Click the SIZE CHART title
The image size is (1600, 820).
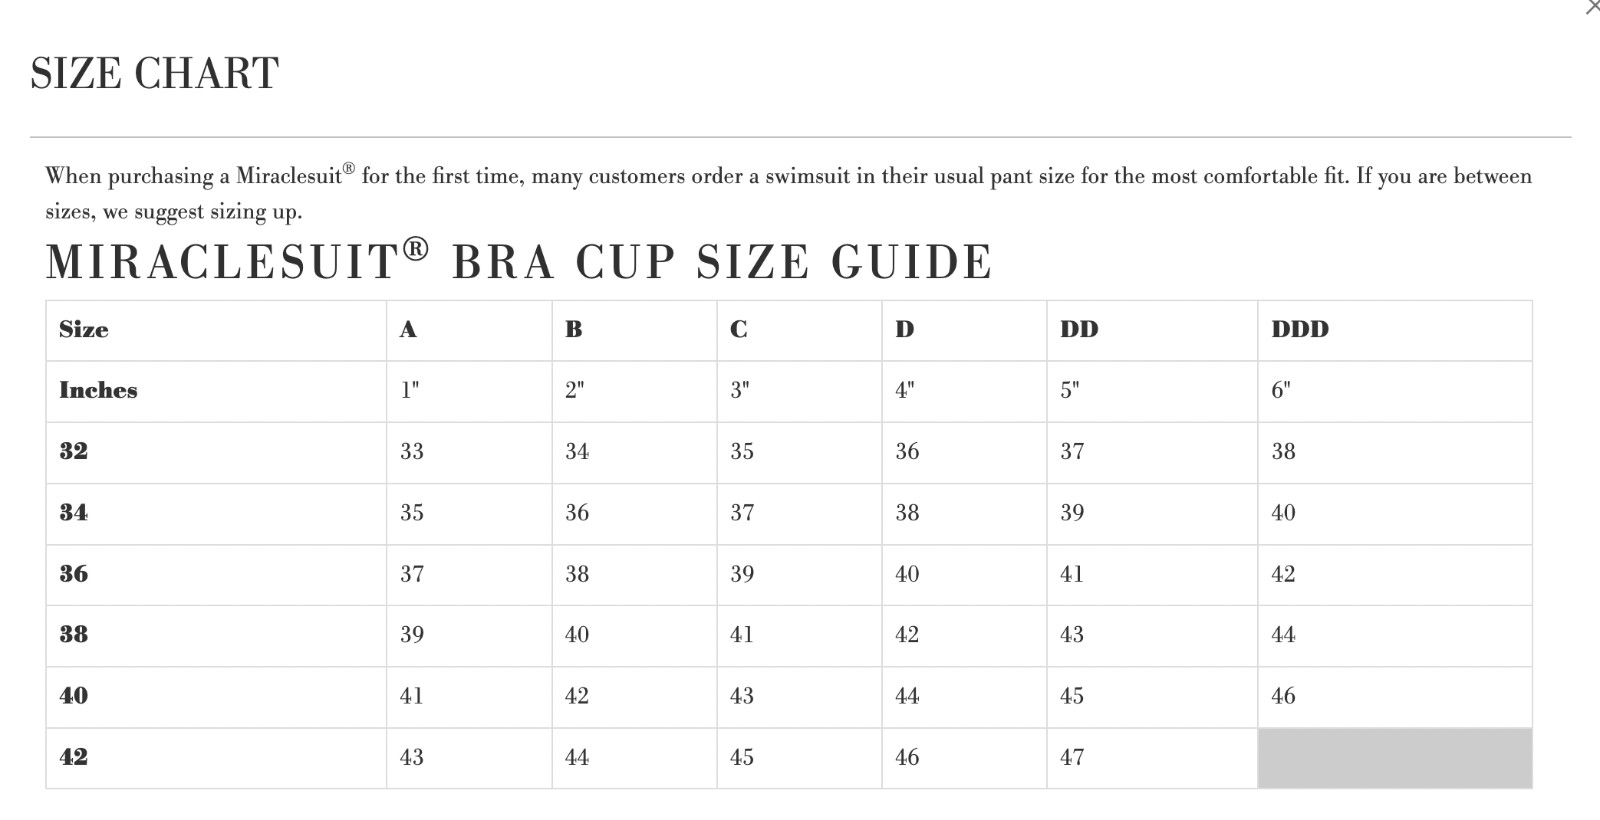click(154, 74)
